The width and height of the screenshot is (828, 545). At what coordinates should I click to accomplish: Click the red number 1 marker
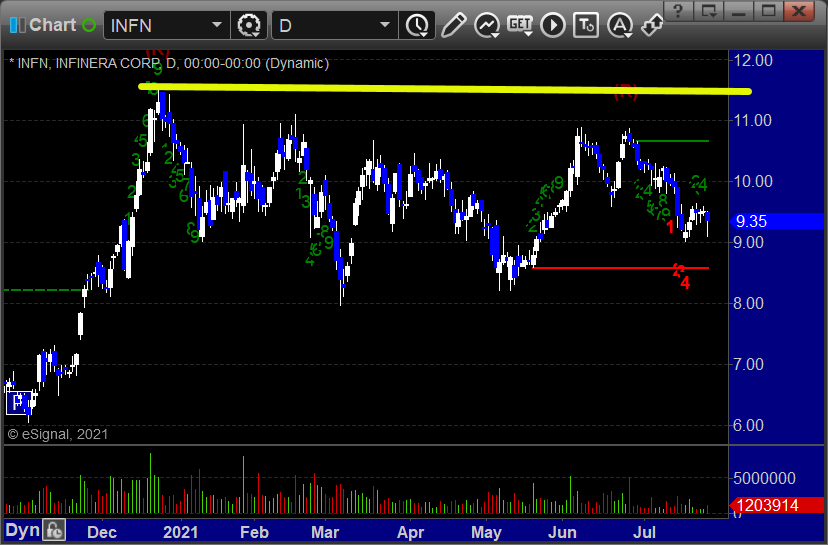pyautogui.click(x=670, y=227)
